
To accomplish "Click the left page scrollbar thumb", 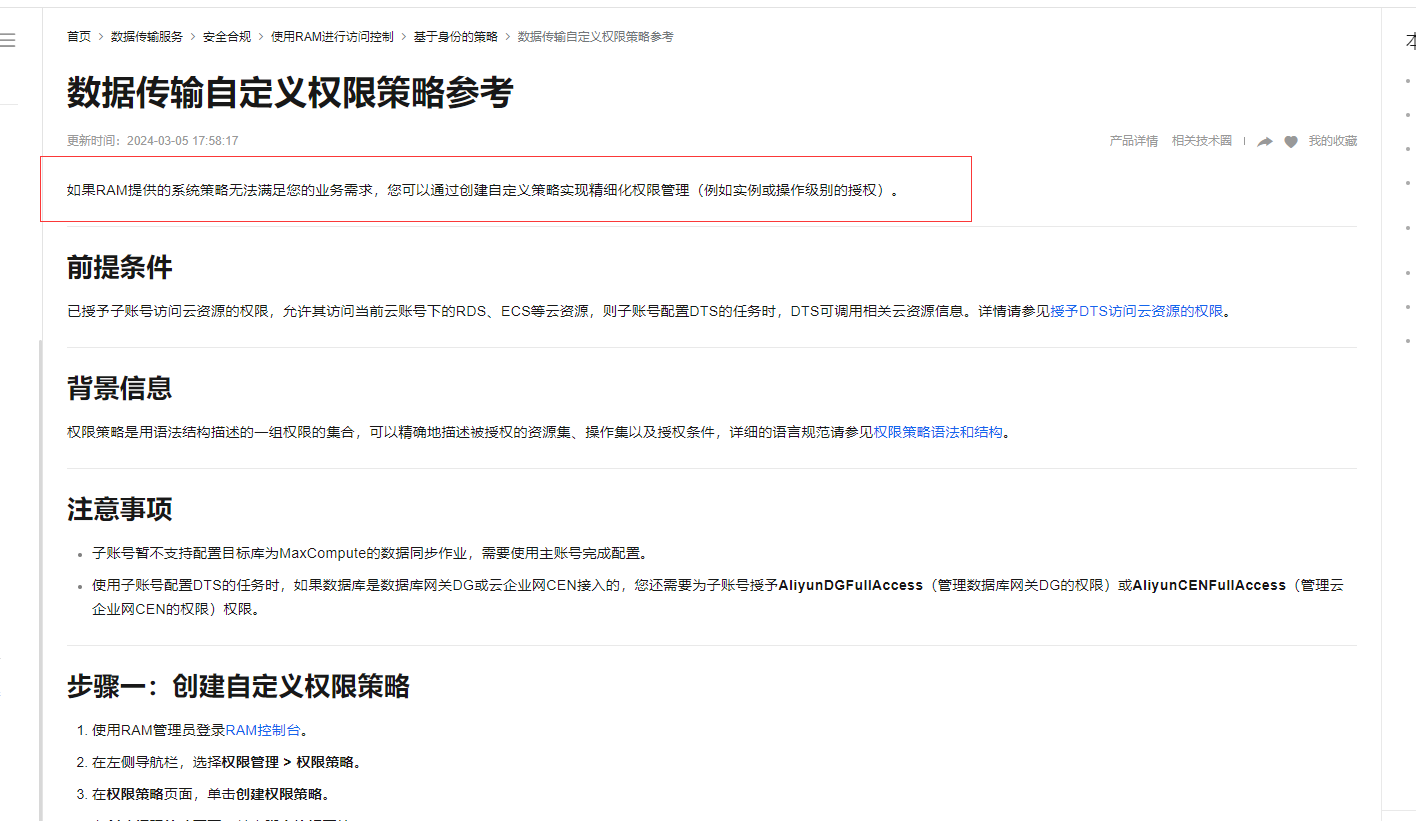I will [x=41, y=580].
